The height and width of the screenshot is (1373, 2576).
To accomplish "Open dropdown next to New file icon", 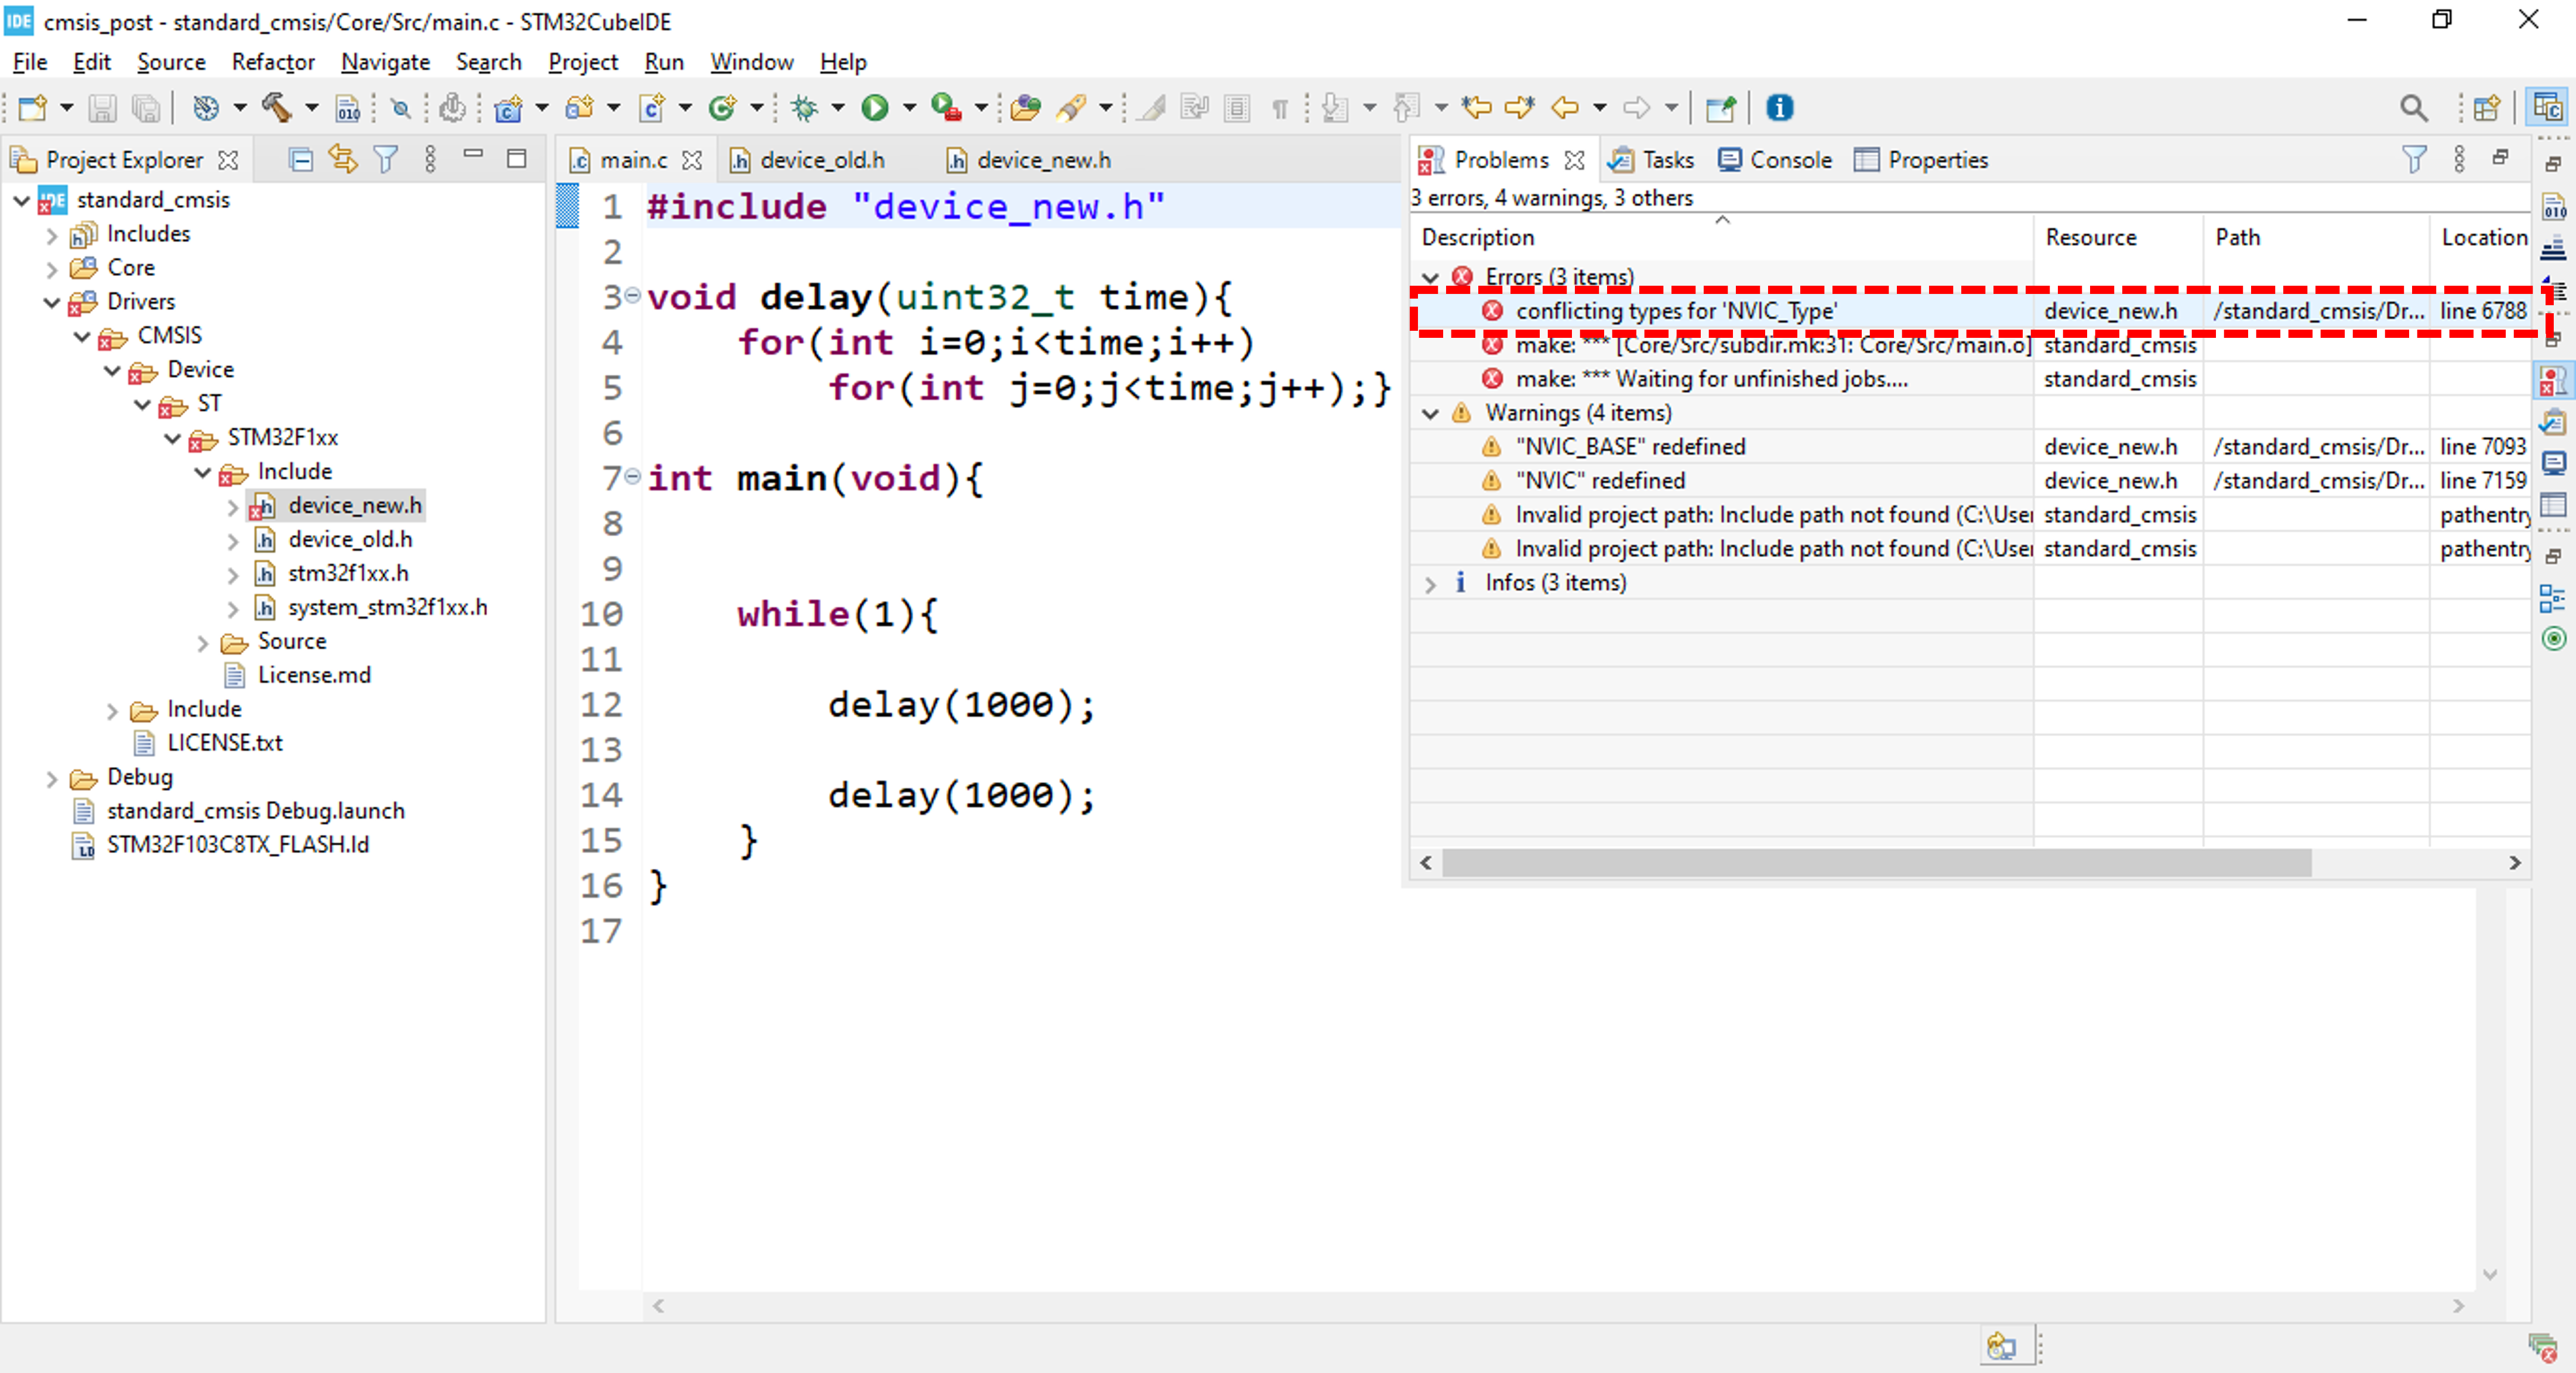I will [66, 107].
